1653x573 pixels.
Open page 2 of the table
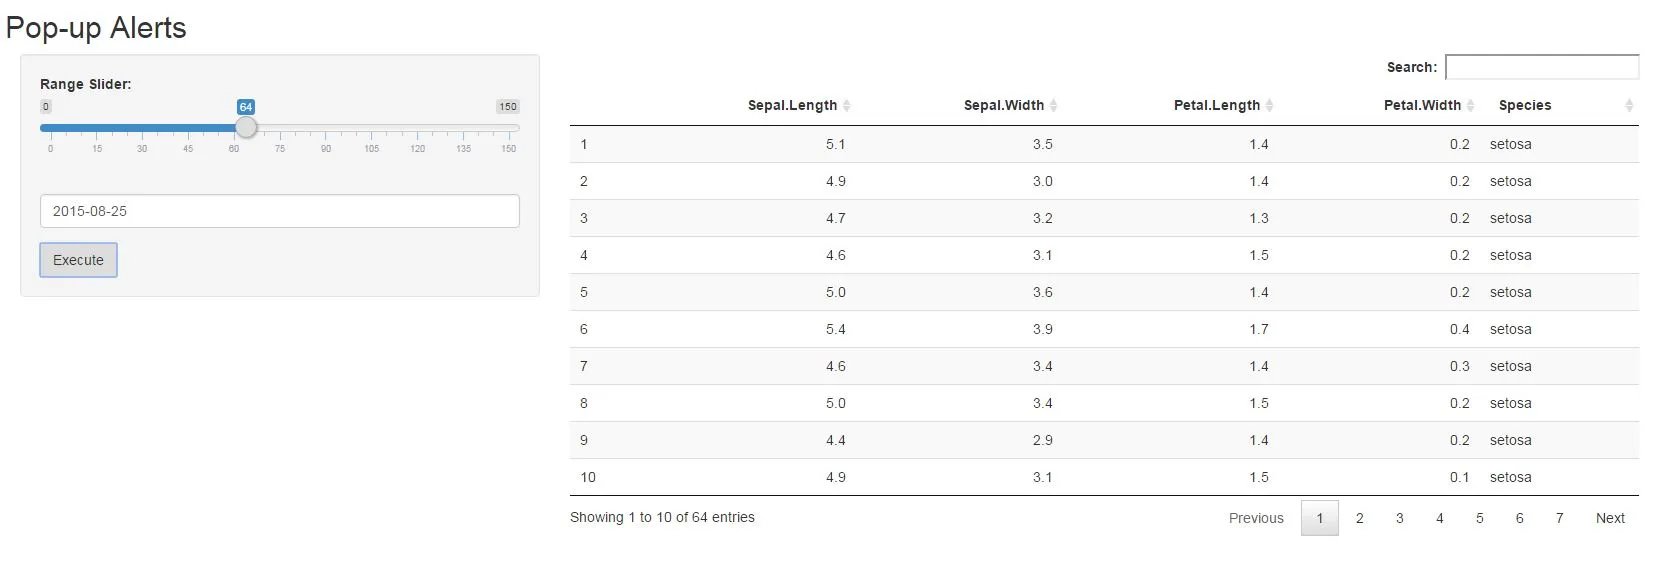[x=1359, y=518]
